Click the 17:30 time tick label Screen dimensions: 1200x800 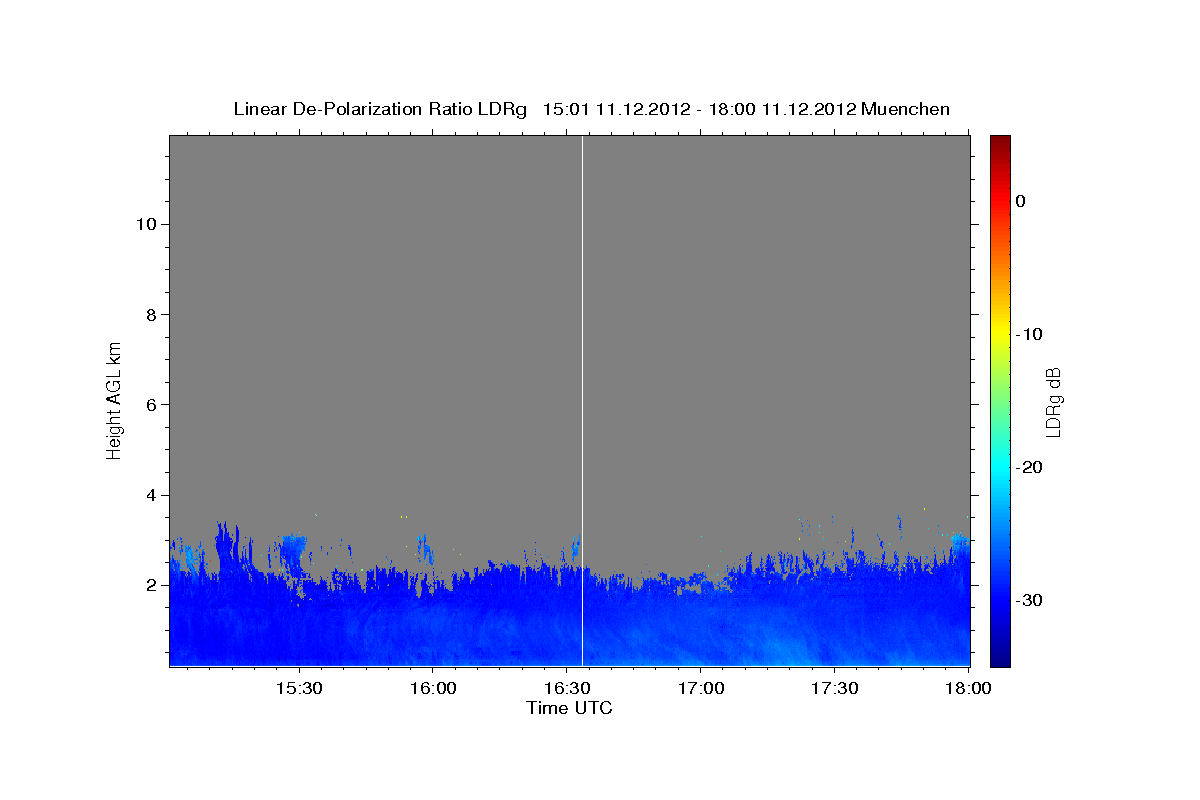pyautogui.click(x=834, y=688)
